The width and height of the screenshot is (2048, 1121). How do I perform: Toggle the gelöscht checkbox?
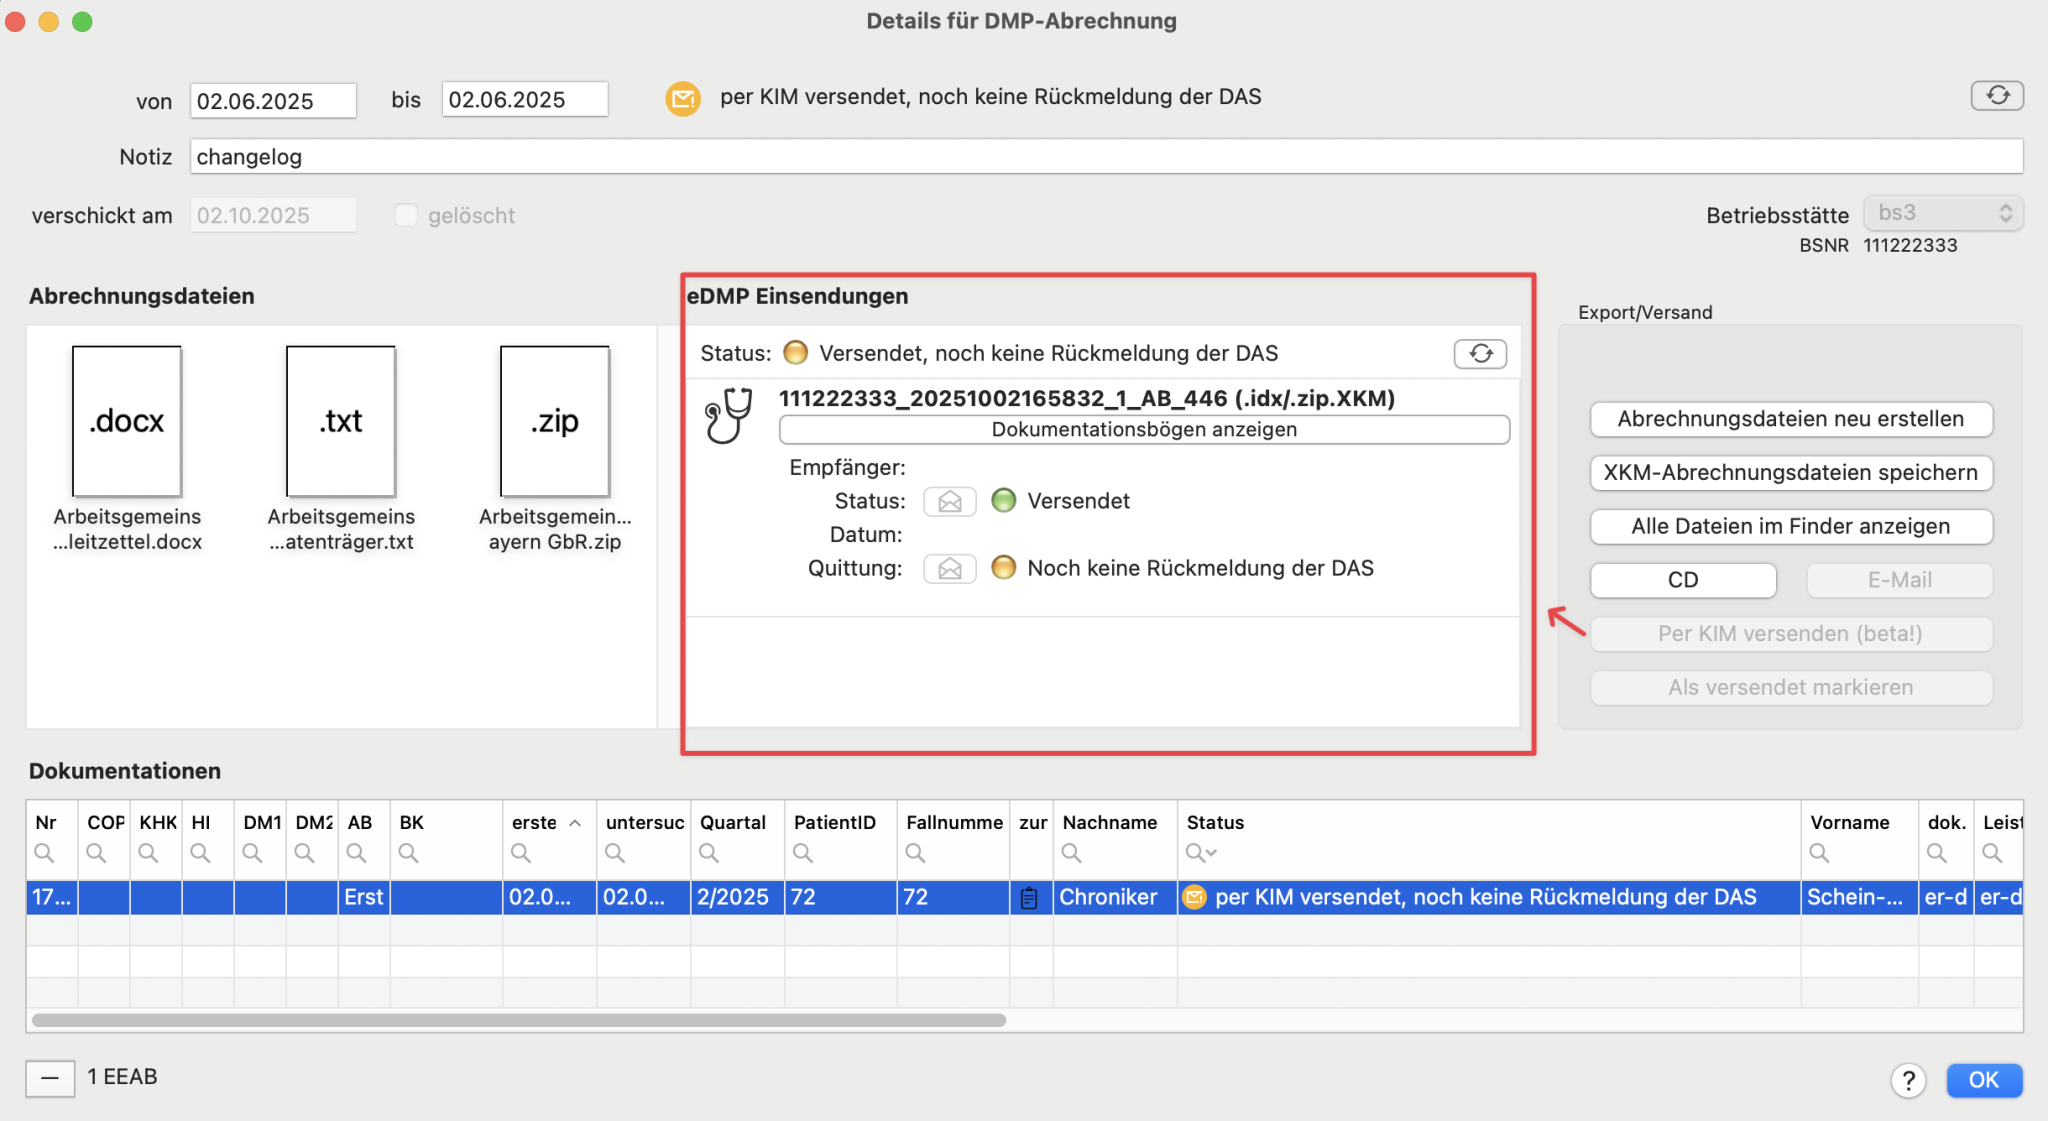[405, 216]
